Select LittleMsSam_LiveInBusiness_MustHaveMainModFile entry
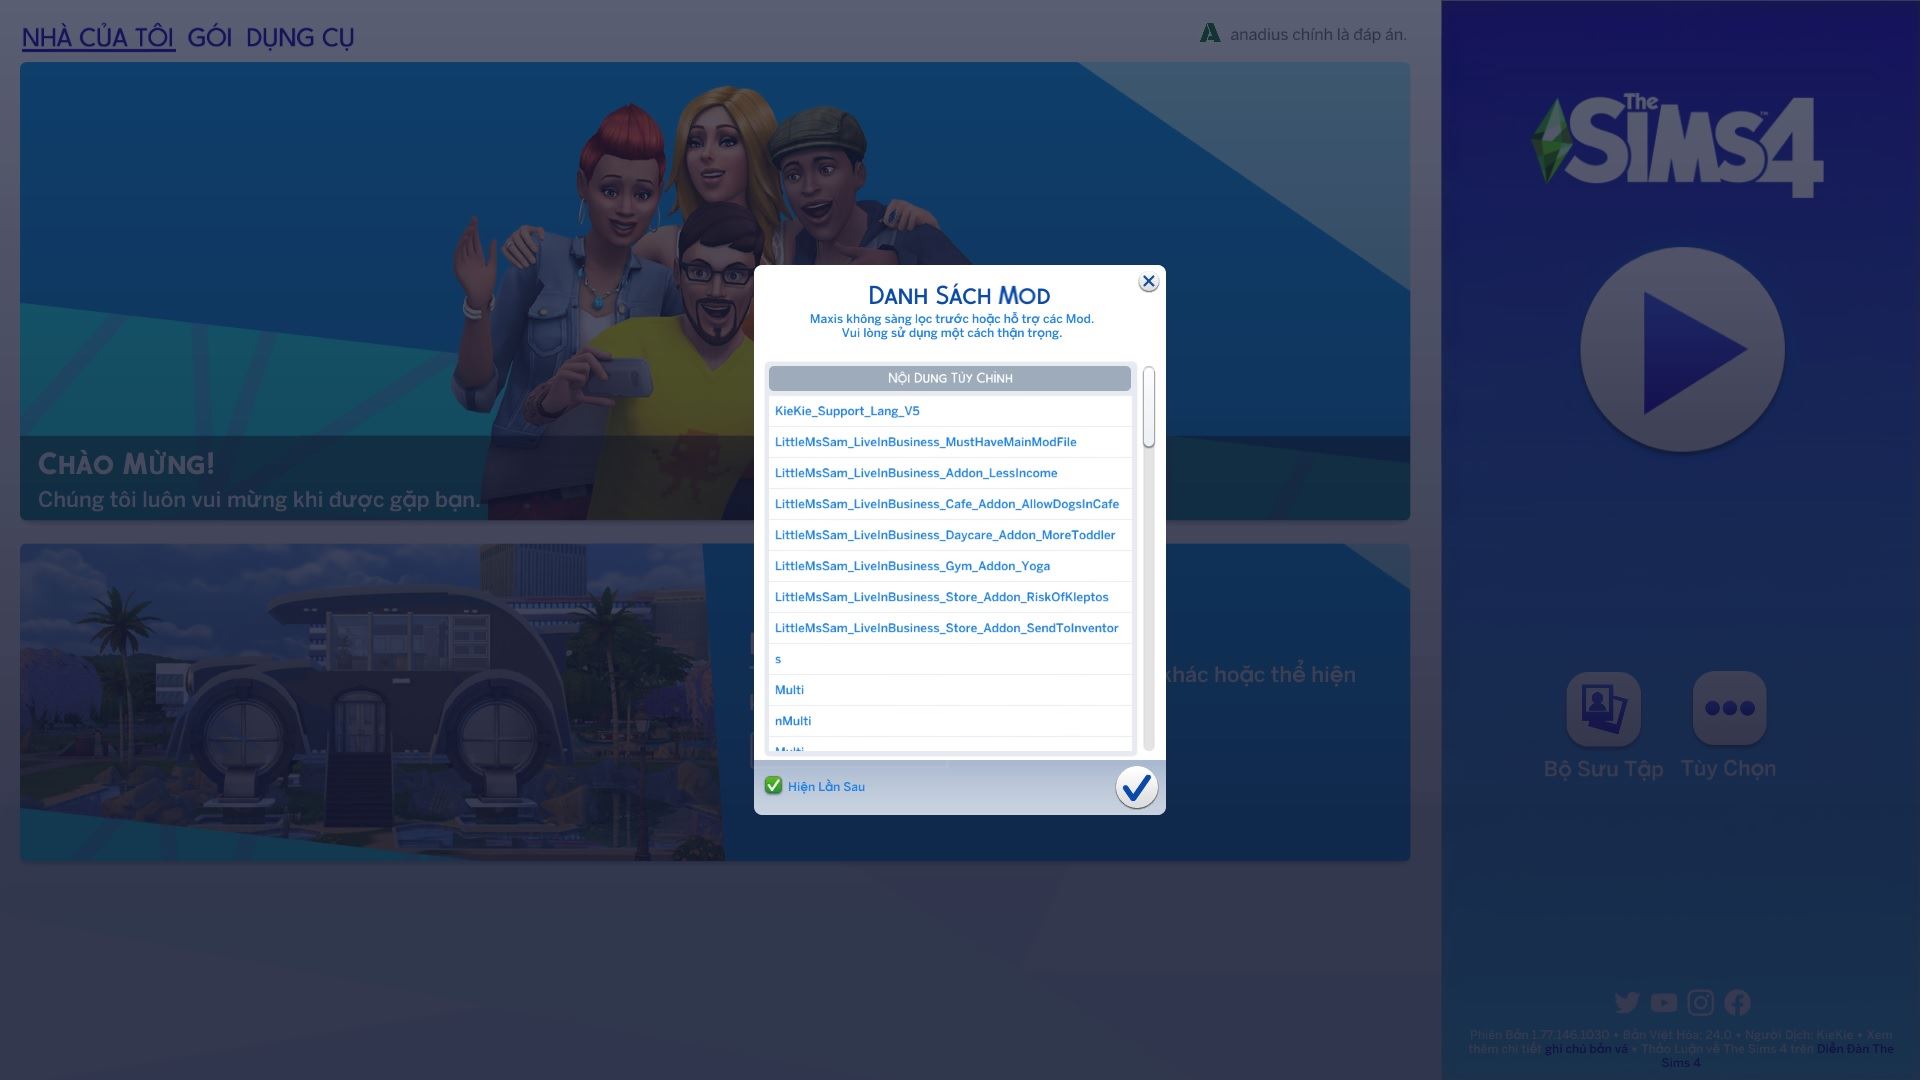1920x1080 pixels. coord(950,442)
